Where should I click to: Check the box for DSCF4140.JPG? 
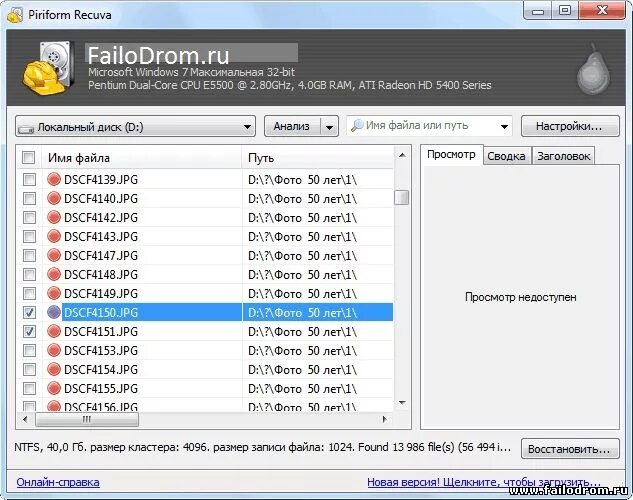coord(29,198)
